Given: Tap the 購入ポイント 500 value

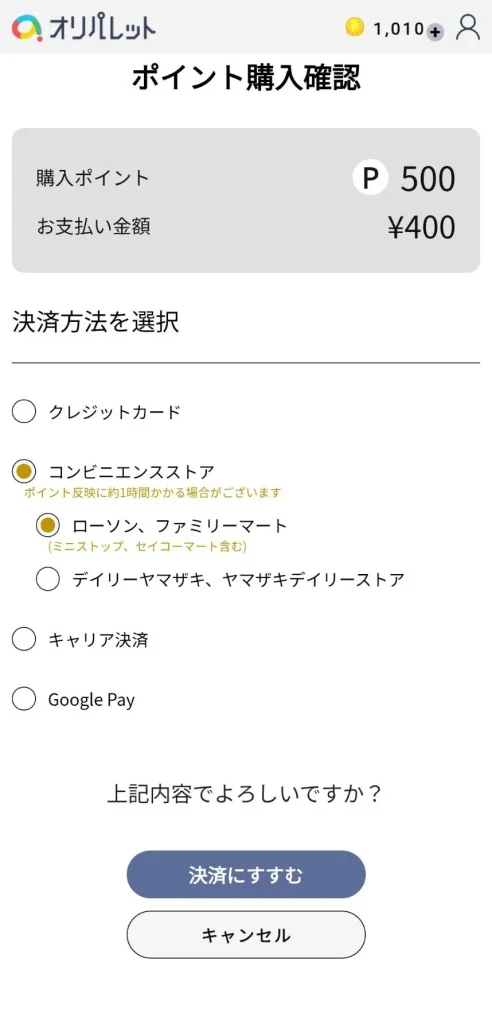Looking at the screenshot, I should coord(428,179).
